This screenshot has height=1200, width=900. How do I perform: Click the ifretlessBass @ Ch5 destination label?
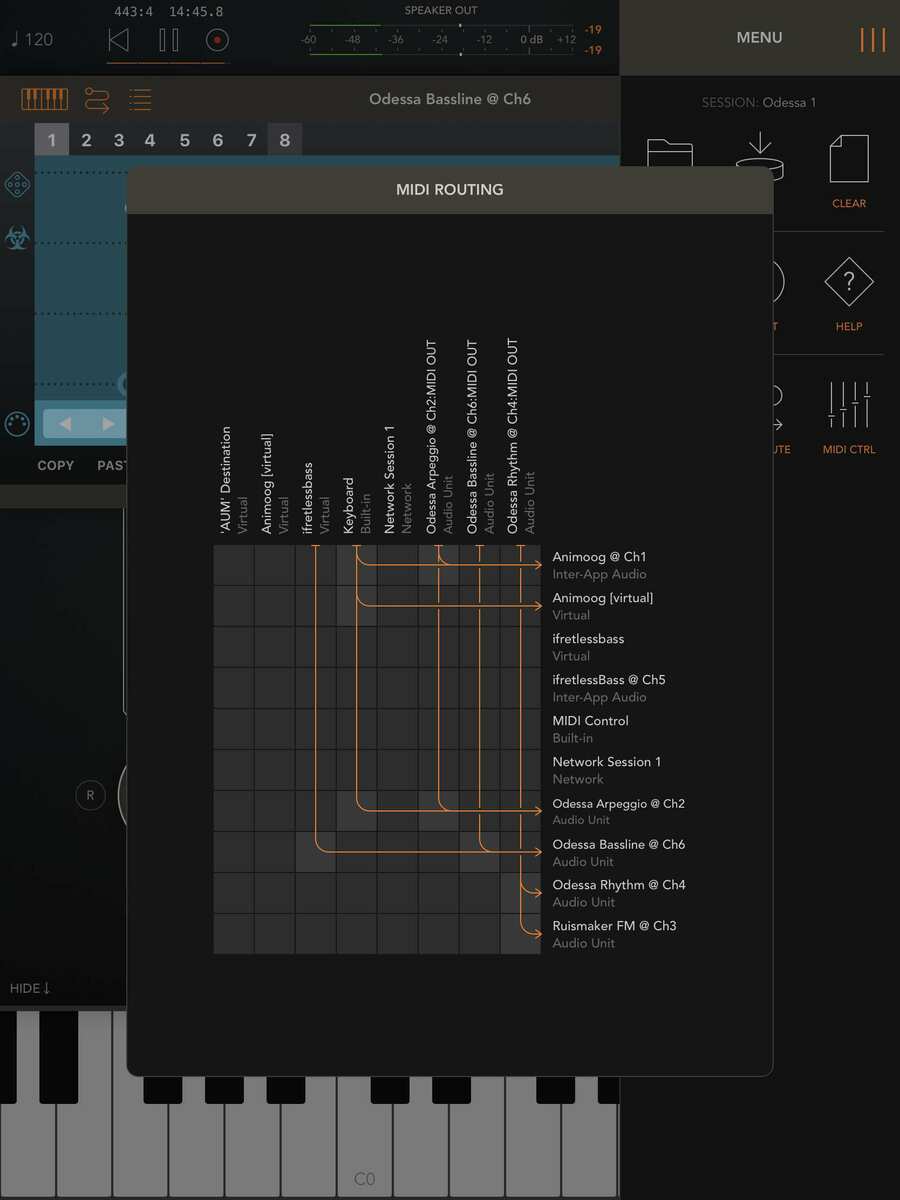(x=608, y=688)
